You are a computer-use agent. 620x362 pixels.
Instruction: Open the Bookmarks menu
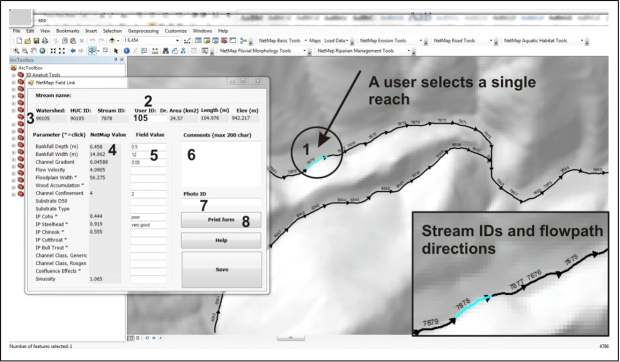pos(68,31)
